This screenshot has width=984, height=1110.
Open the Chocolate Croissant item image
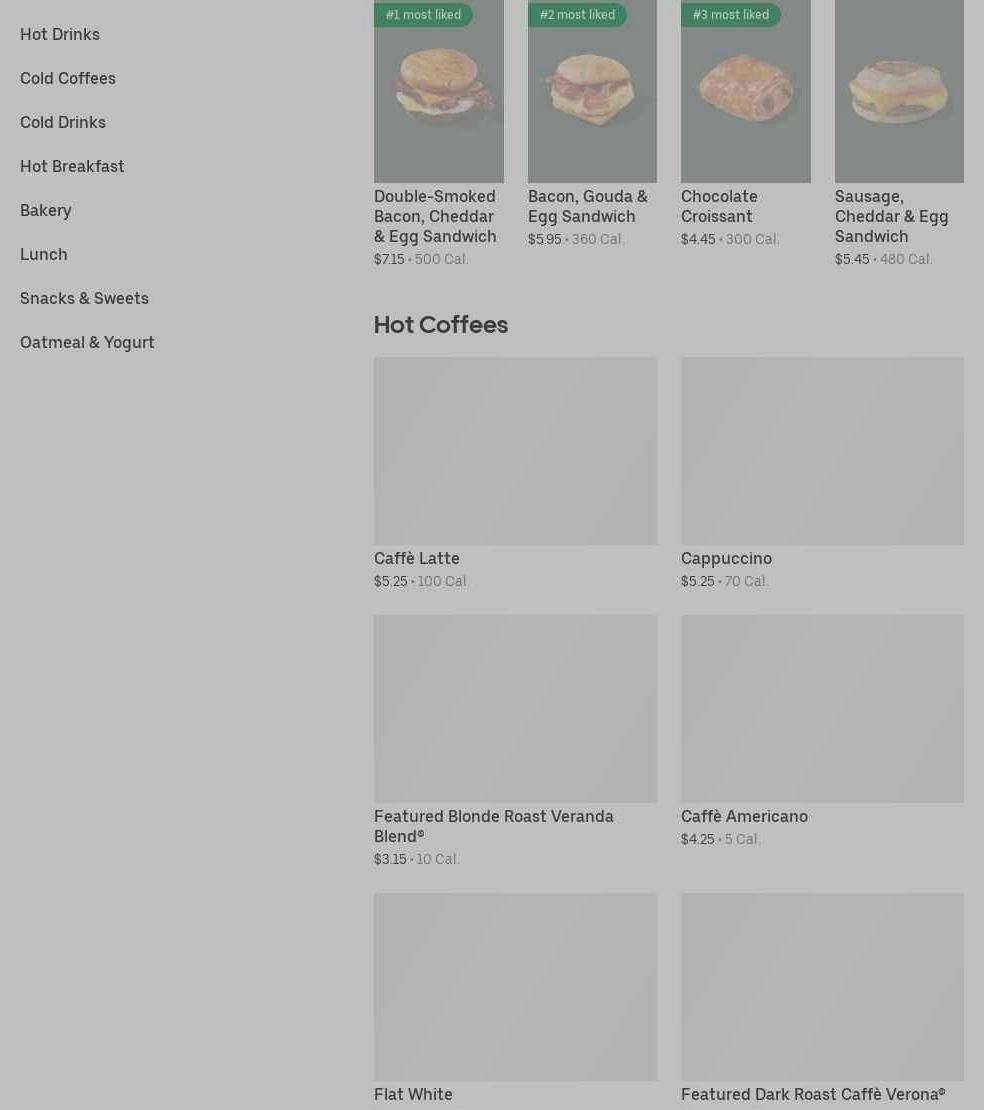(x=745, y=91)
